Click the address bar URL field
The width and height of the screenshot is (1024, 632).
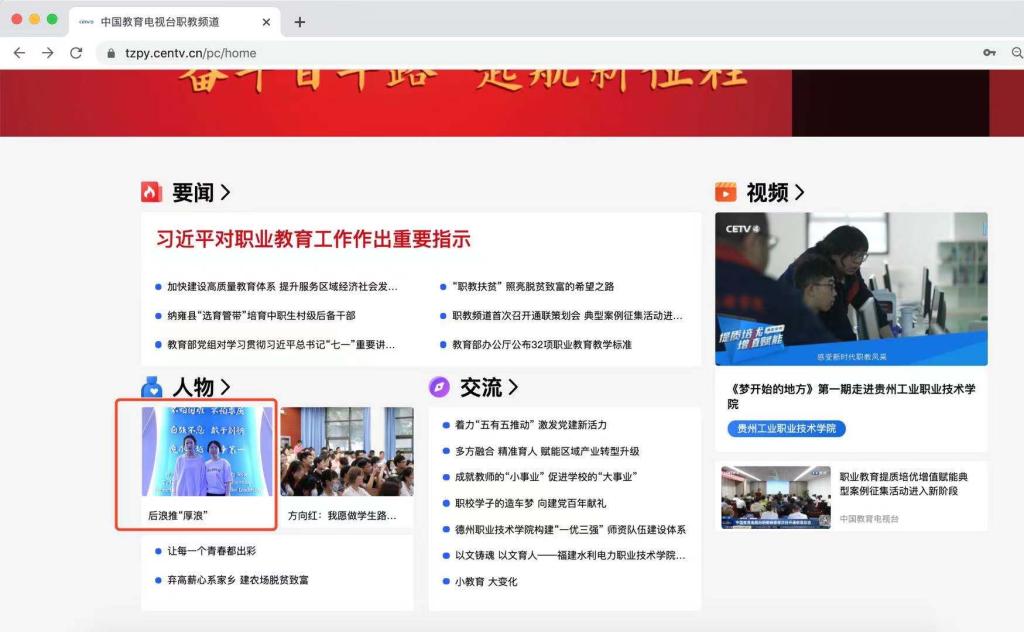(500, 53)
